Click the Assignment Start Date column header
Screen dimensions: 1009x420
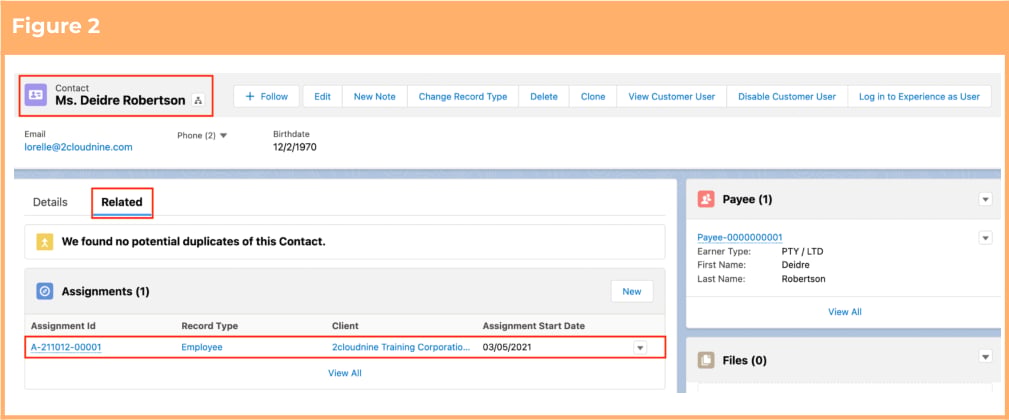click(533, 326)
